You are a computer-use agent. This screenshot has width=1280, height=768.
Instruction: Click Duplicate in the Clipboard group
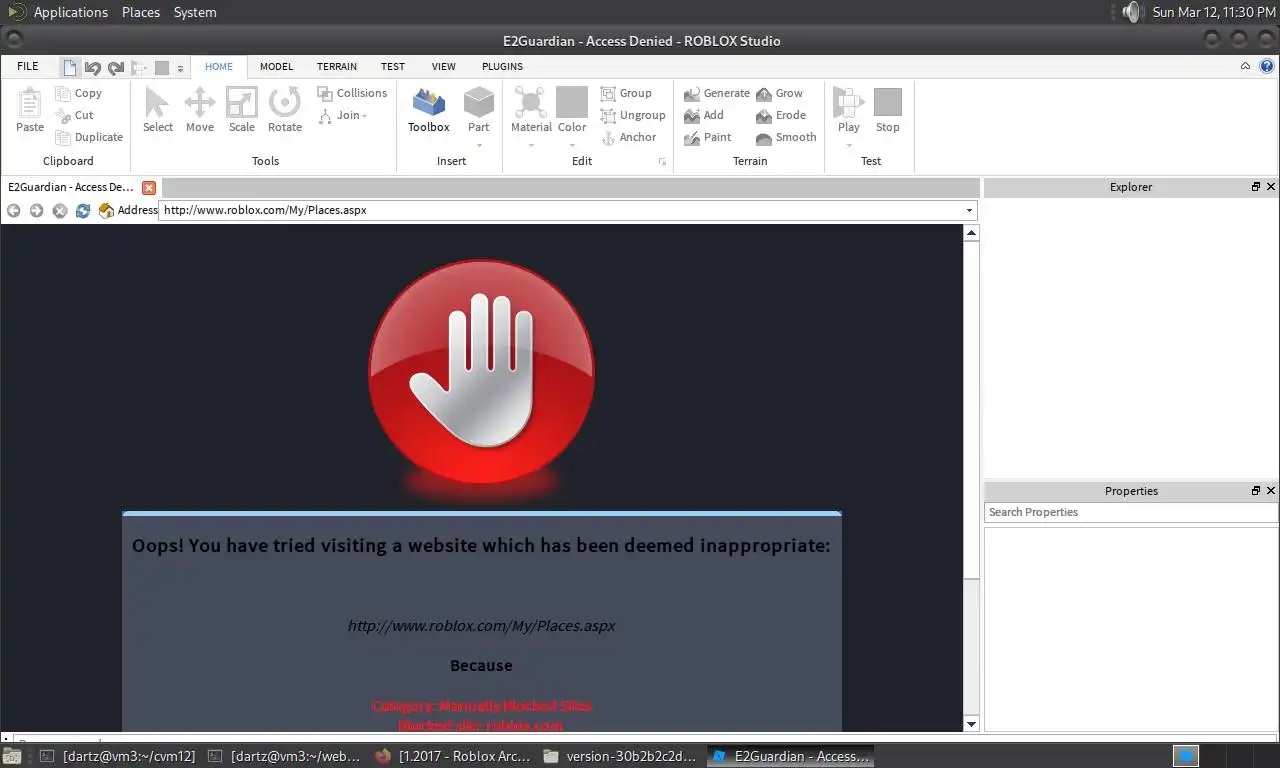[x=89, y=137]
